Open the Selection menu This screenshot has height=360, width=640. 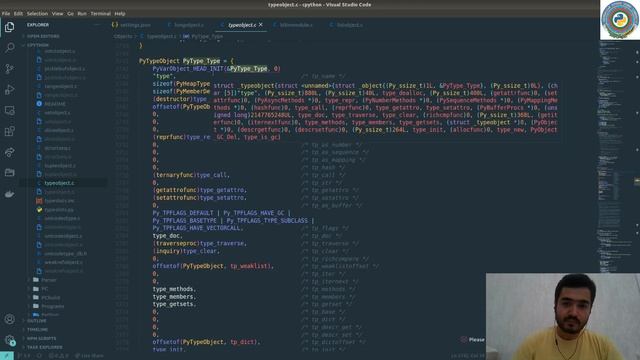tap(37, 13)
